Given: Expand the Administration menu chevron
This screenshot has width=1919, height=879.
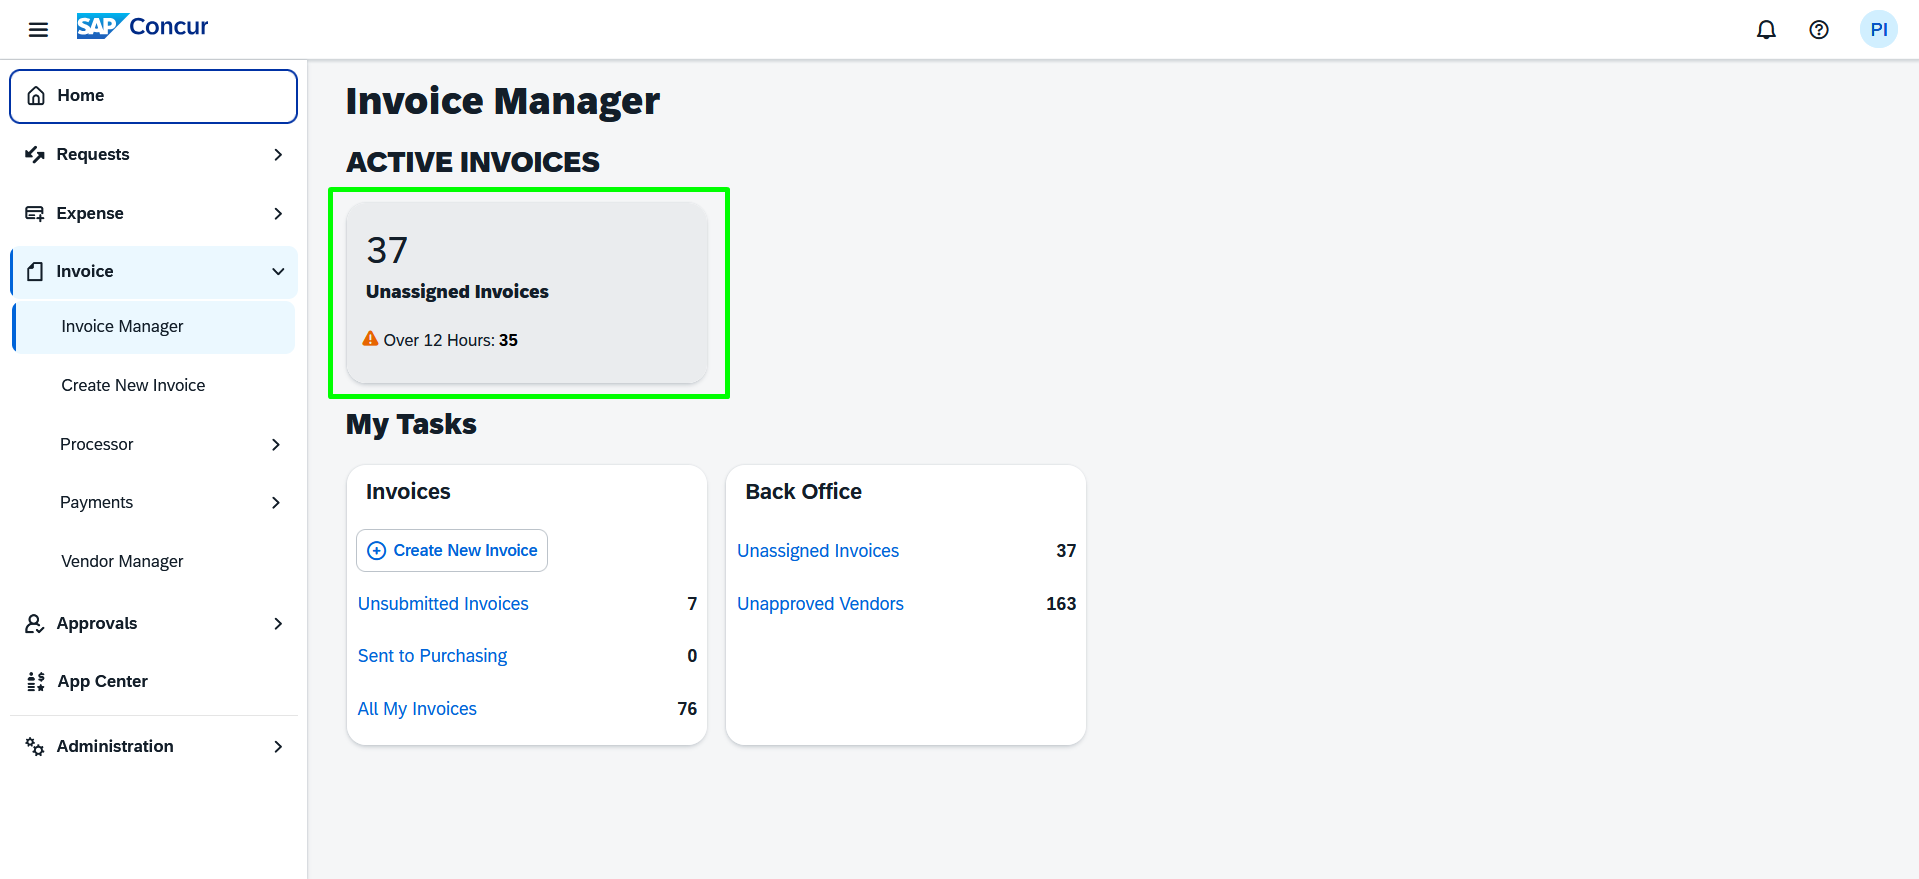Looking at the screenshot, I should 278,747.
